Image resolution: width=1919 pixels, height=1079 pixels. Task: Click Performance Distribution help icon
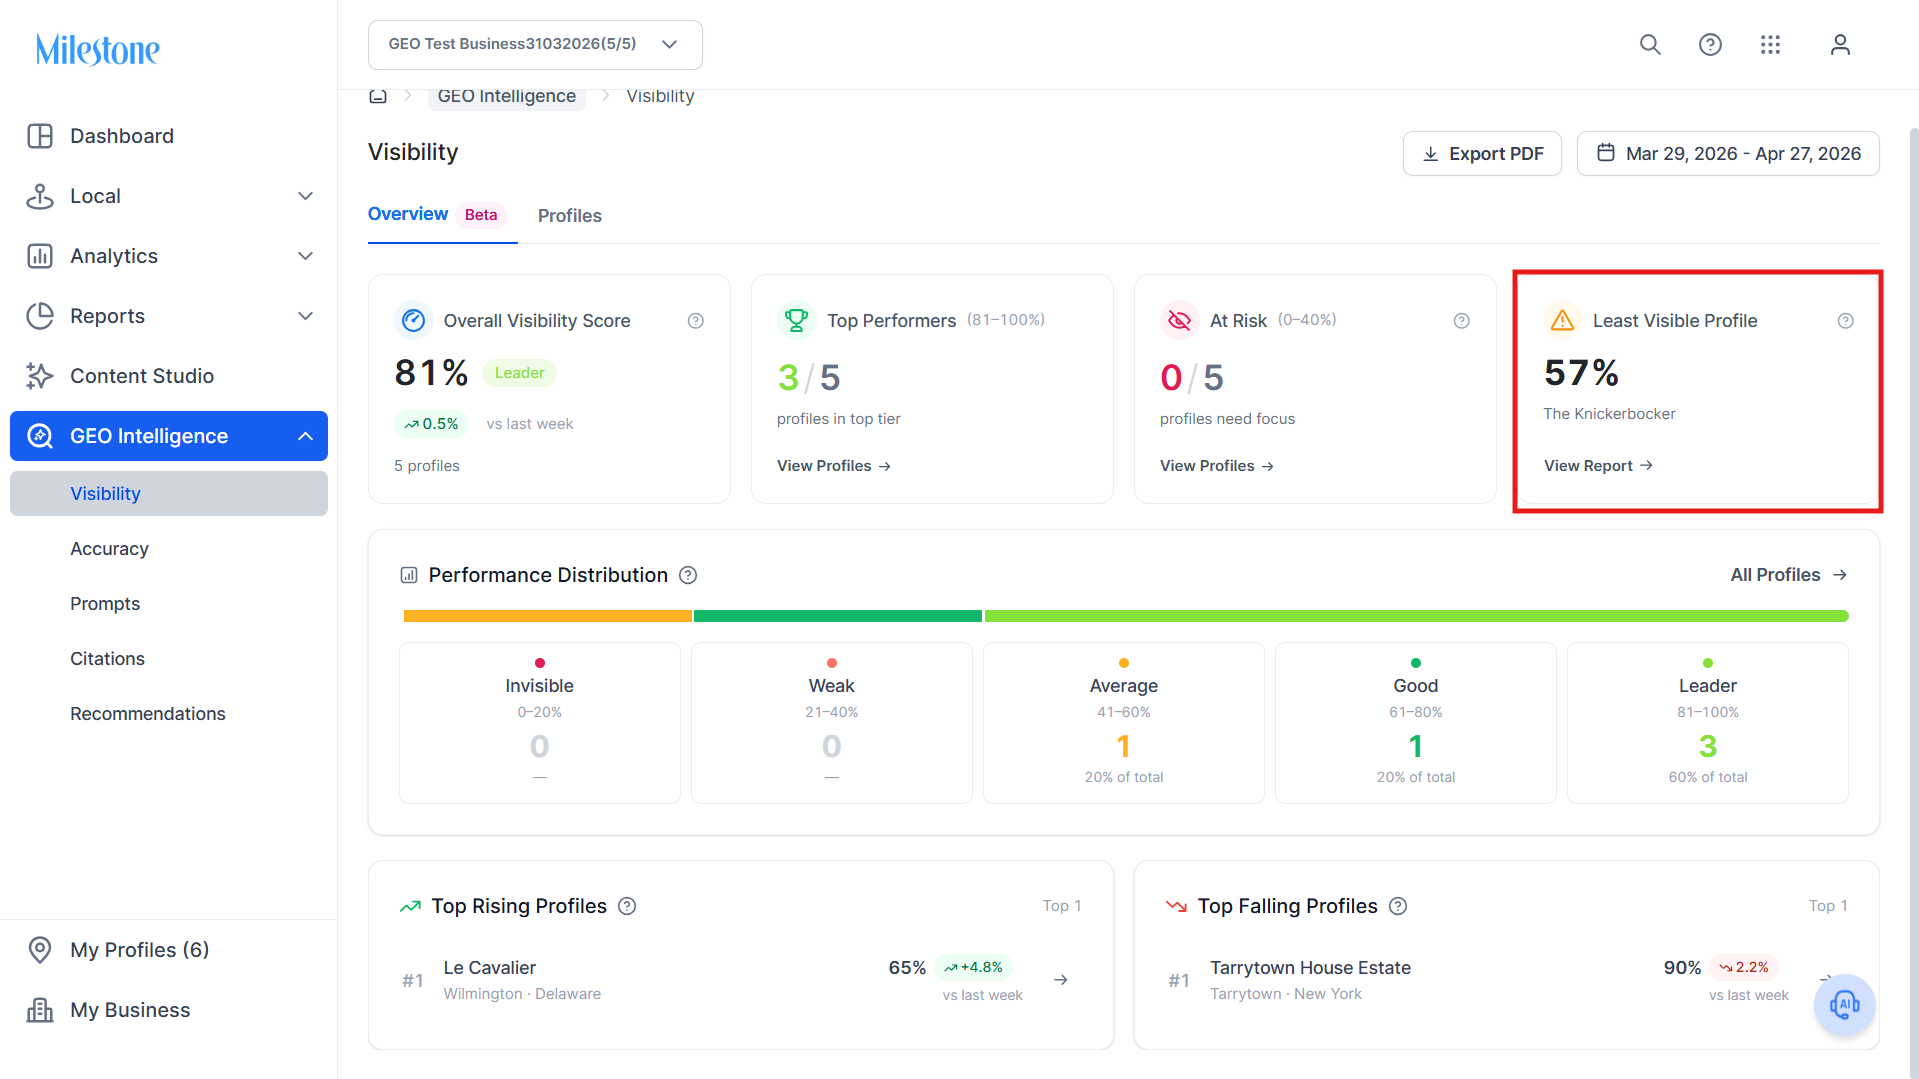[x=688, y=575]
